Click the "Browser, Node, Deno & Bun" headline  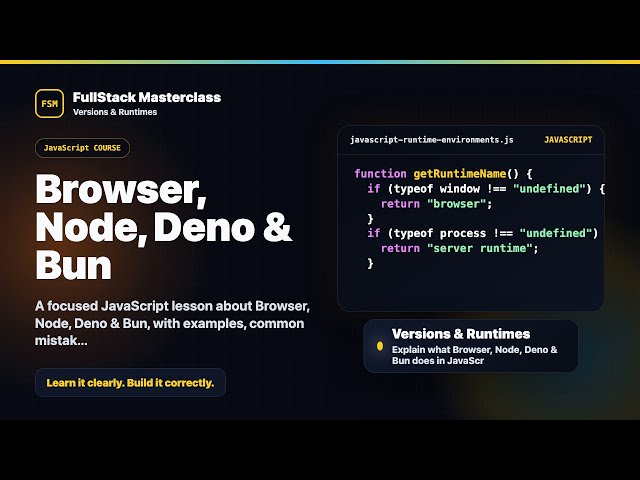(x=164, y=227)
